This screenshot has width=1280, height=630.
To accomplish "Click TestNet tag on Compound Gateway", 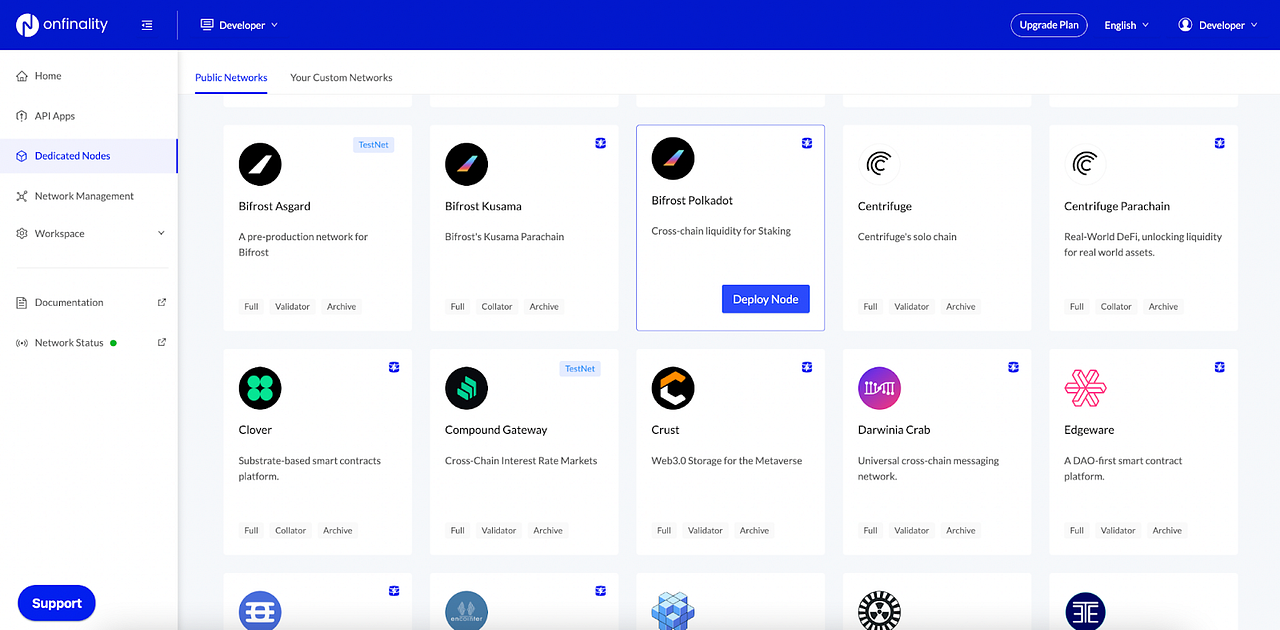I will click(x=580, y=369).
